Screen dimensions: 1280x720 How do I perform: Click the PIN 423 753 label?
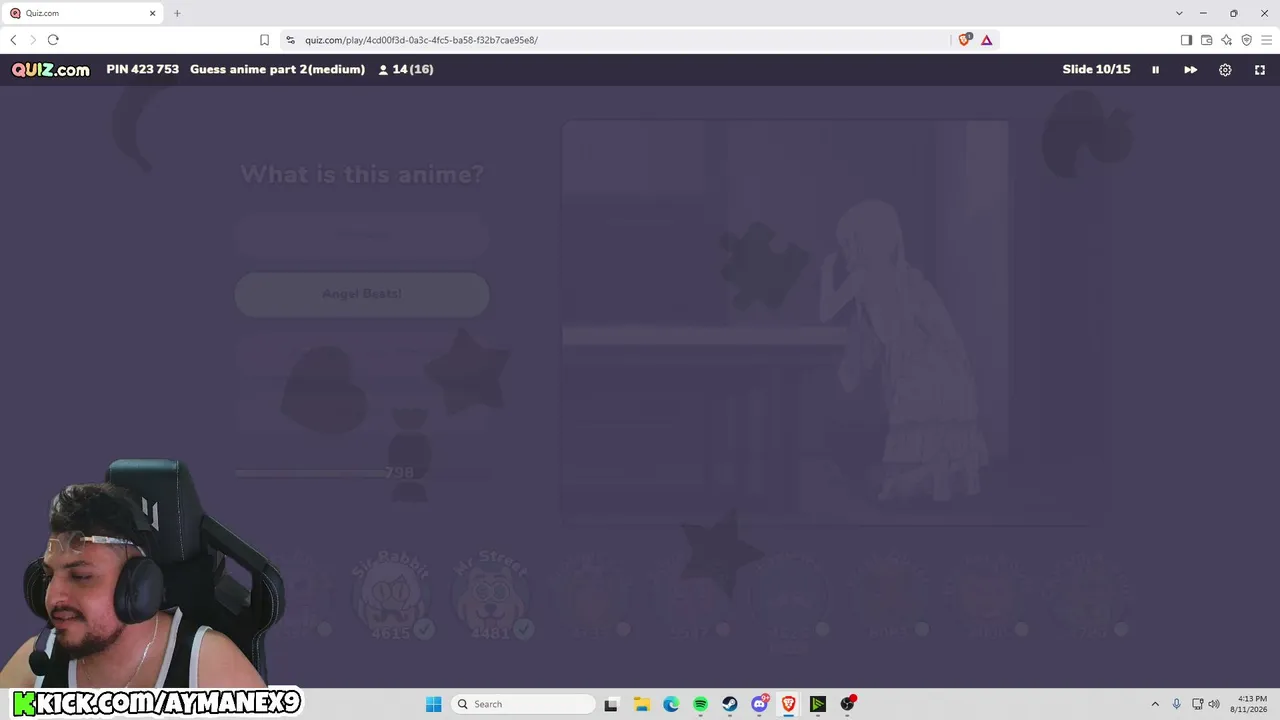143,70
